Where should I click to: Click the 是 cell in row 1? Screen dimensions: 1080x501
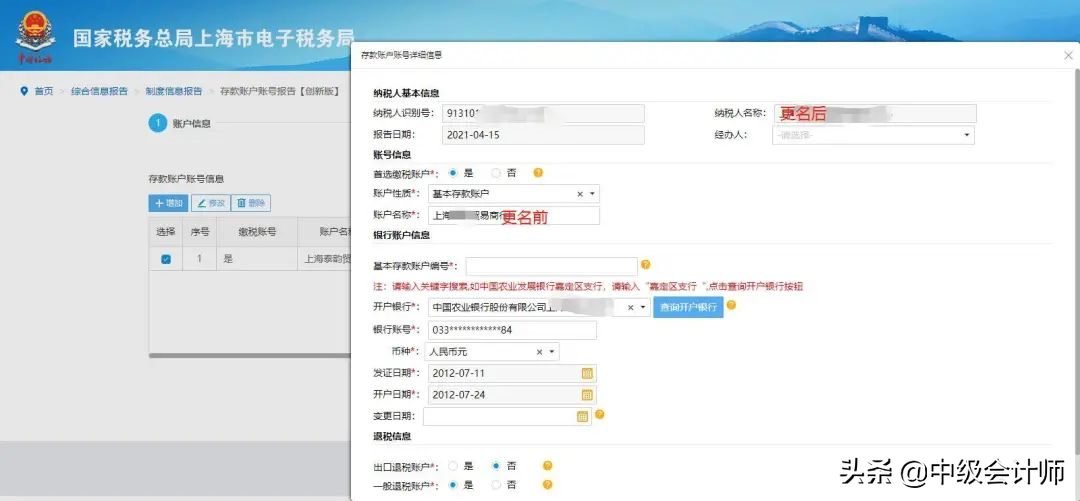pyautogui.click(x=257, y=260)
